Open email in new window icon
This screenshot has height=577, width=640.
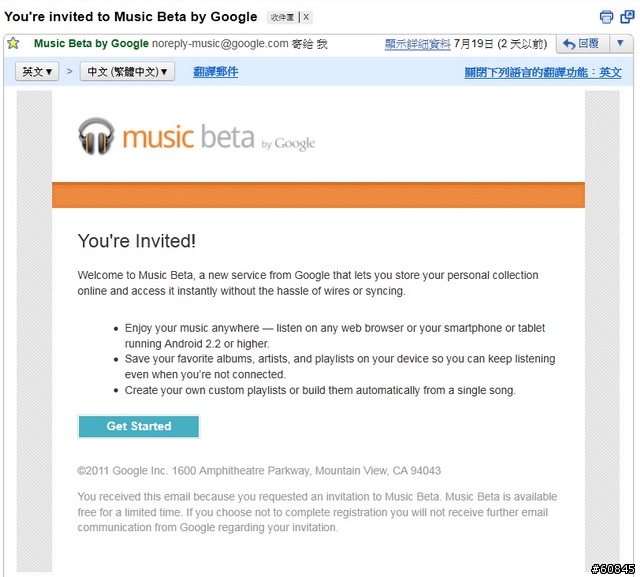point(627,17)
